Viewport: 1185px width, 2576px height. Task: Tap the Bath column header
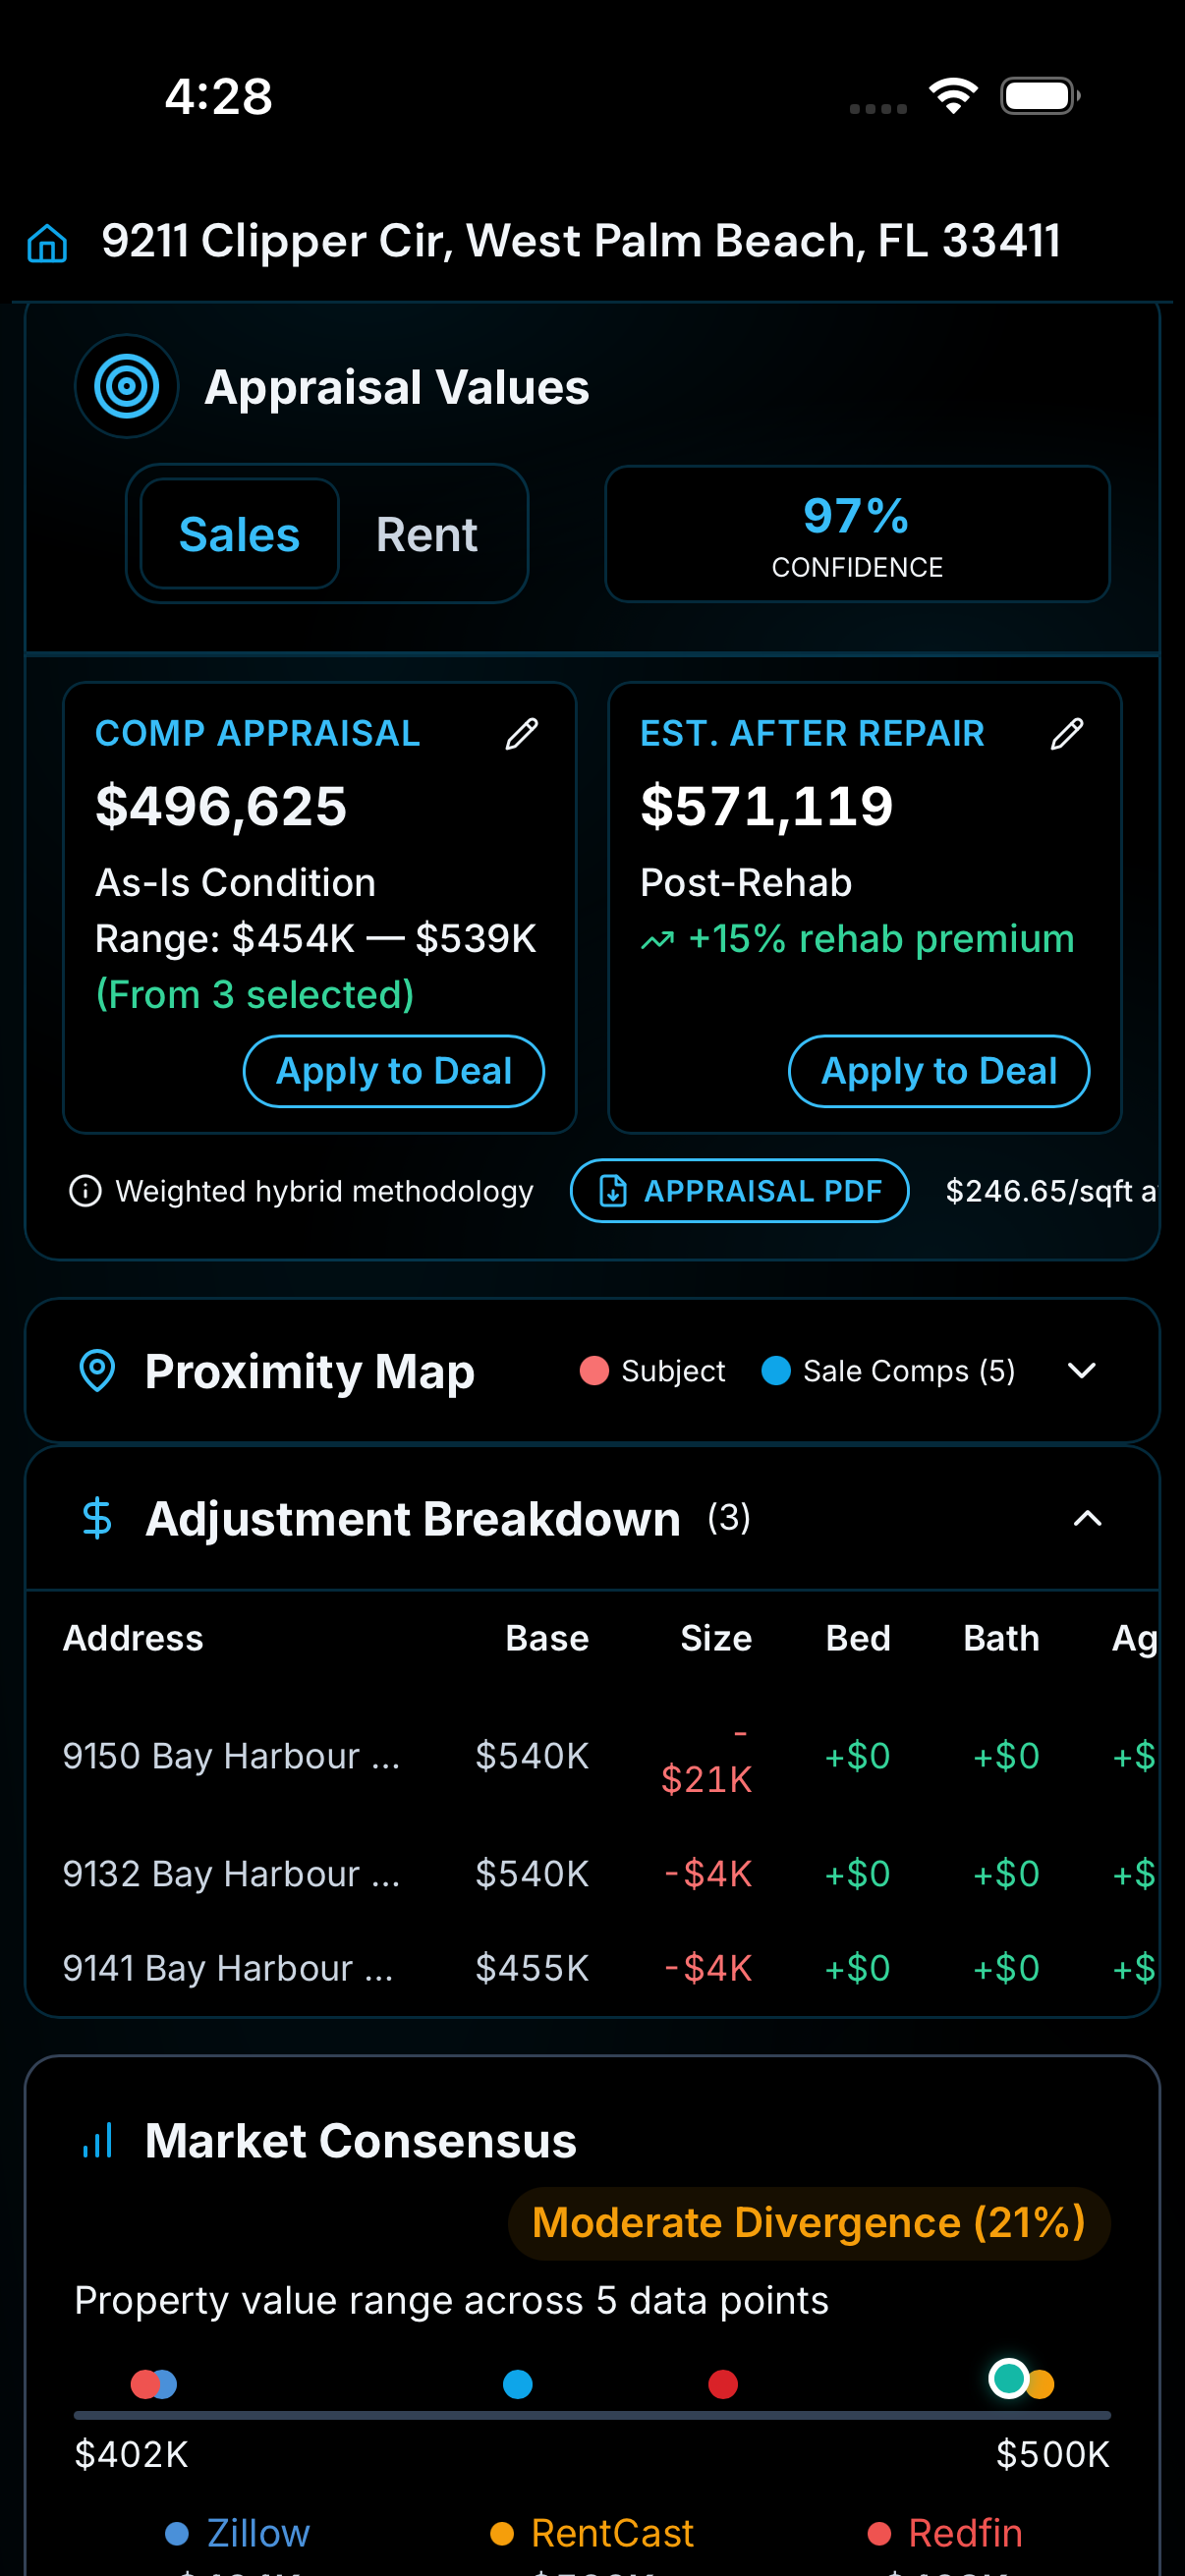coord(1001,1638)
